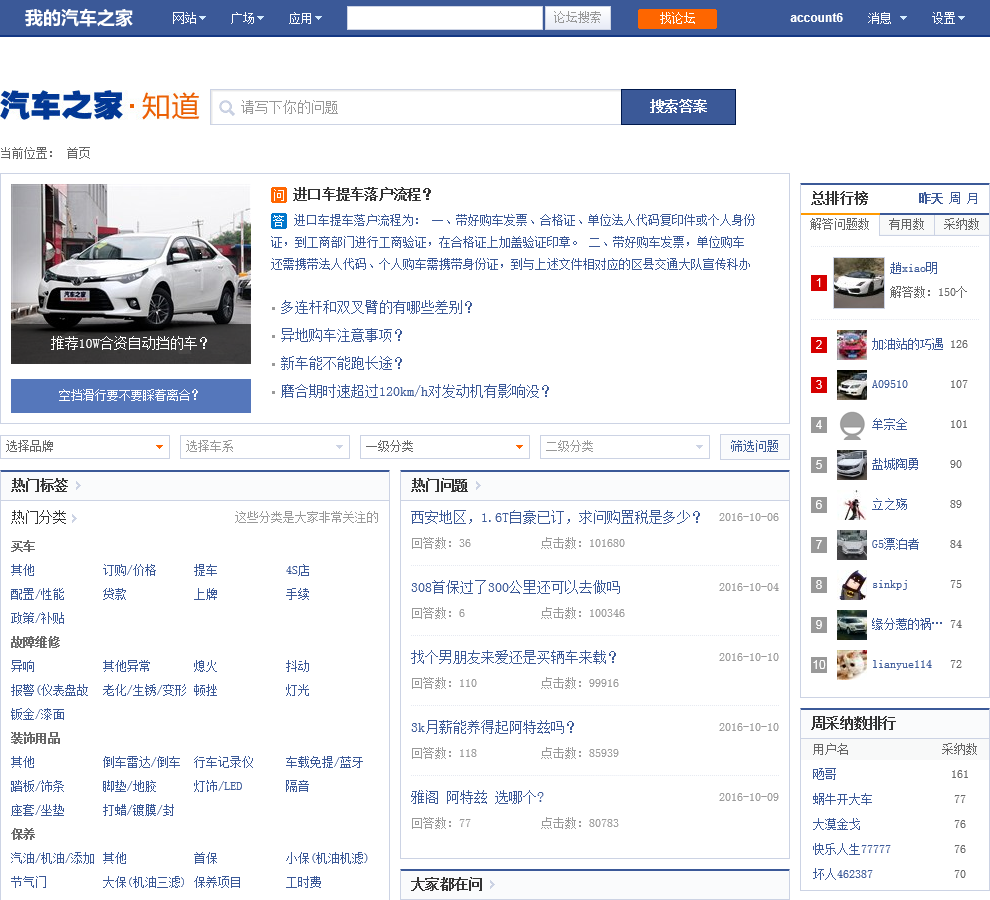Viewport: 990px width, 900px height.
Task: Go to 首页 in breadcrumb
Action: coord(78,153)
